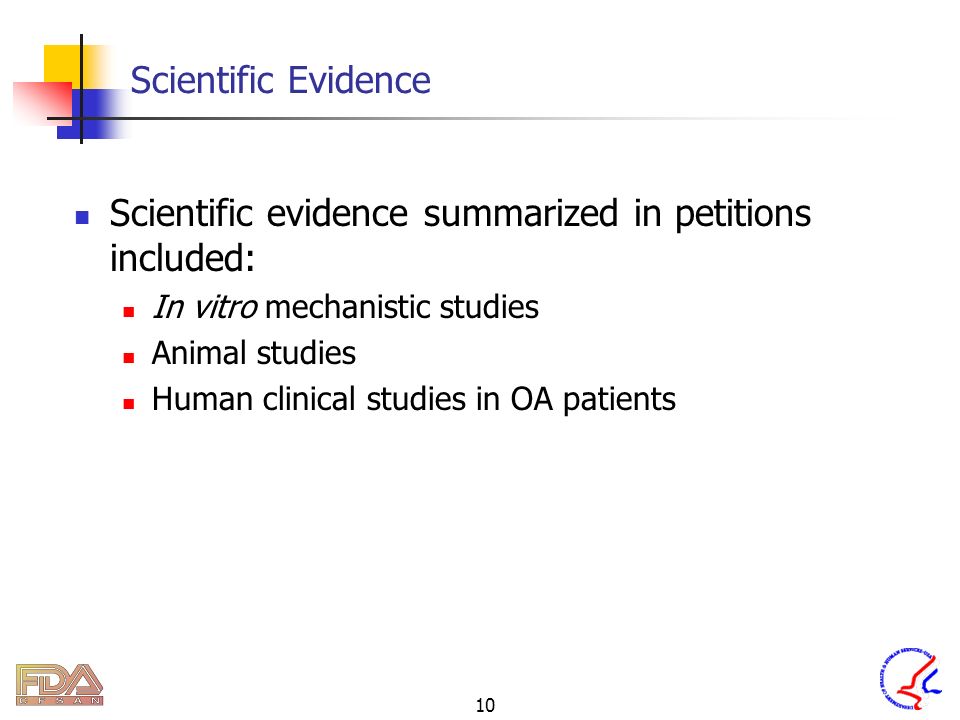Click the red bullet beside Animal studies
This screenshot has width=960, height=720.
[129, 358]
